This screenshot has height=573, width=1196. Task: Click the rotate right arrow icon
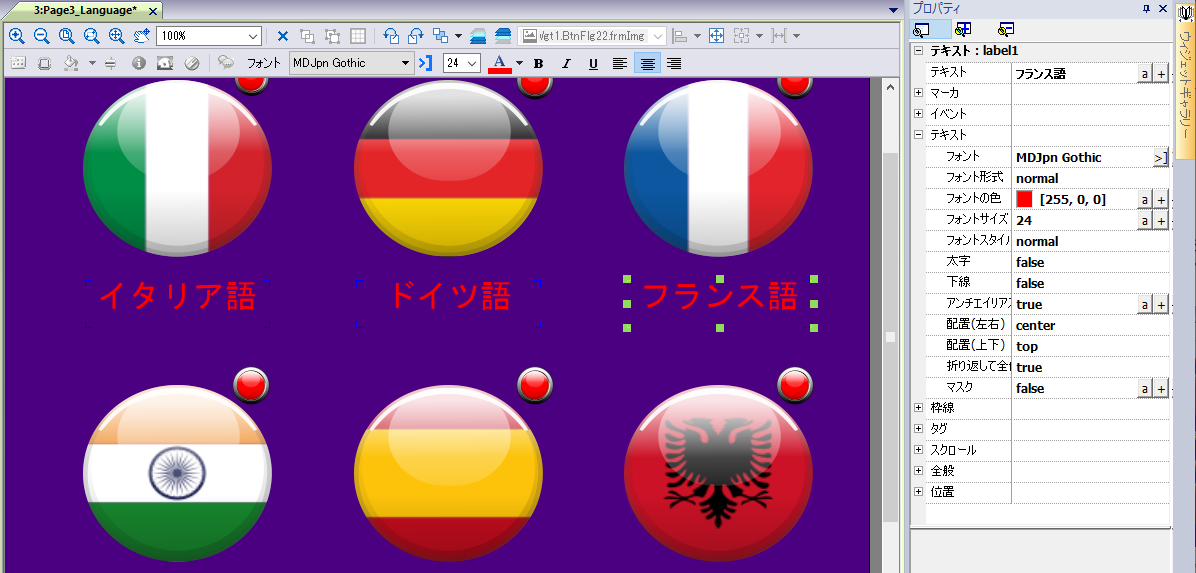(x=416, y=36)
